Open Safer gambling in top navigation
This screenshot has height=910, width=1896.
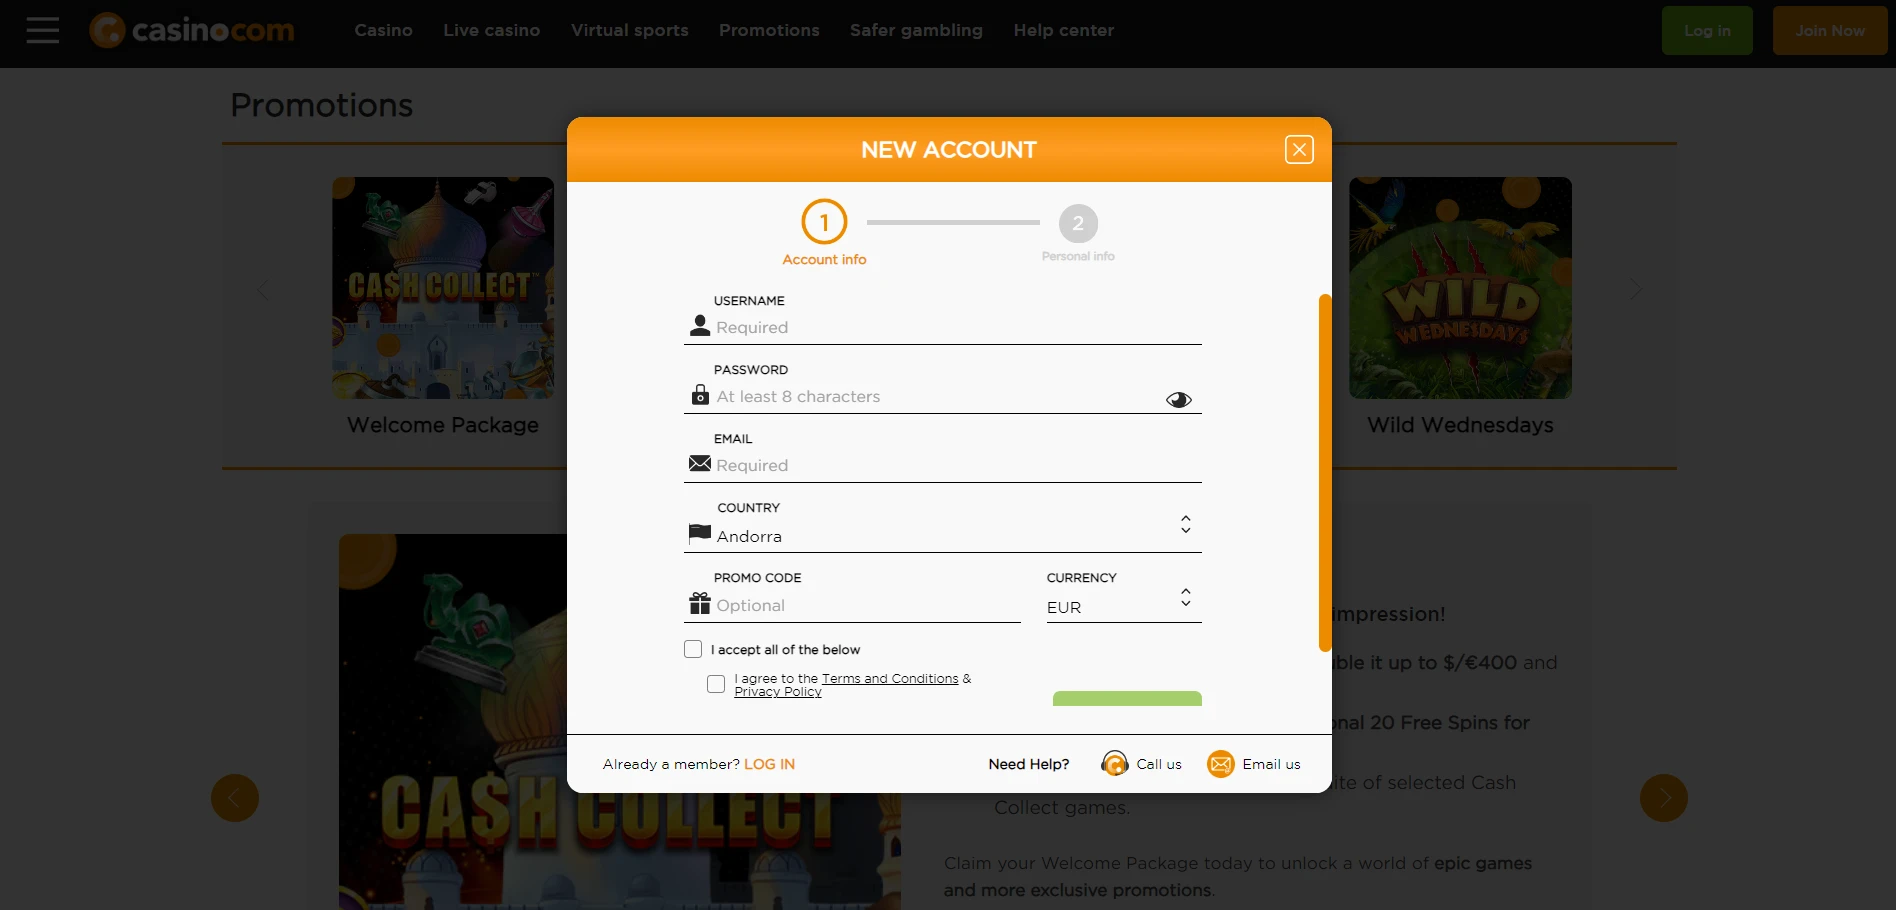[x=916, y=30]
